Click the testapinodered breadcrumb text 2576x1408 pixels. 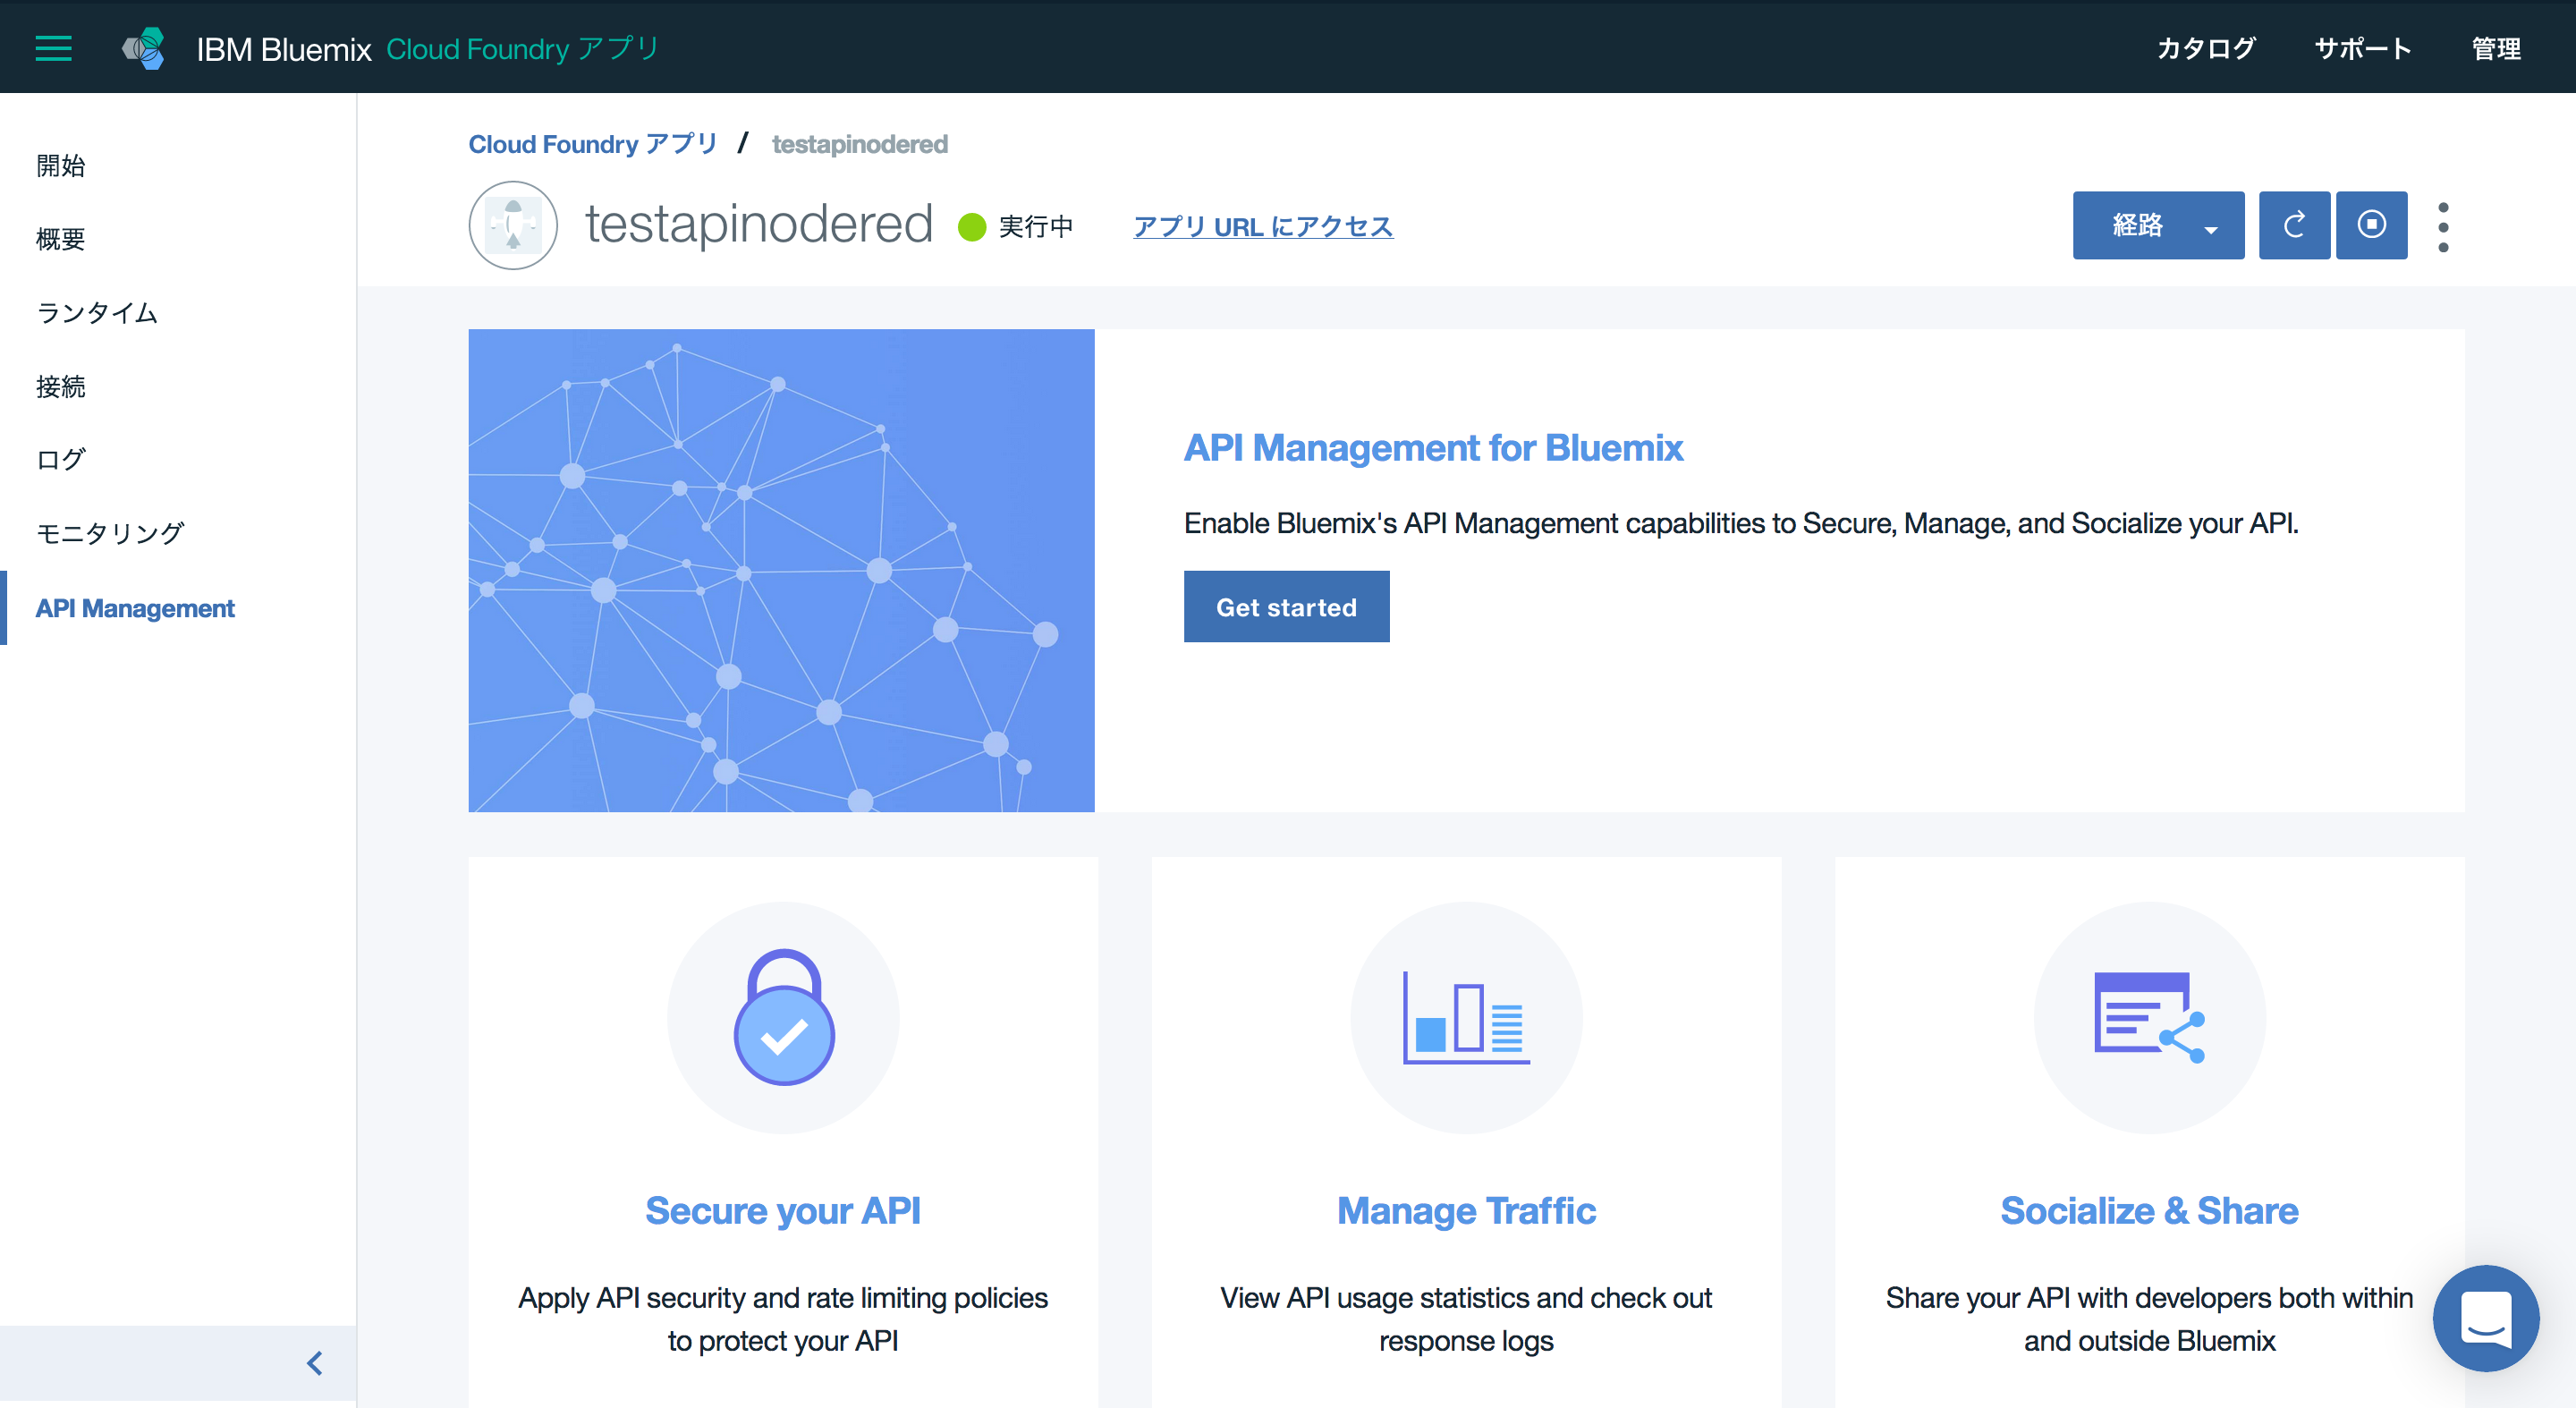(x=860, y=144)
